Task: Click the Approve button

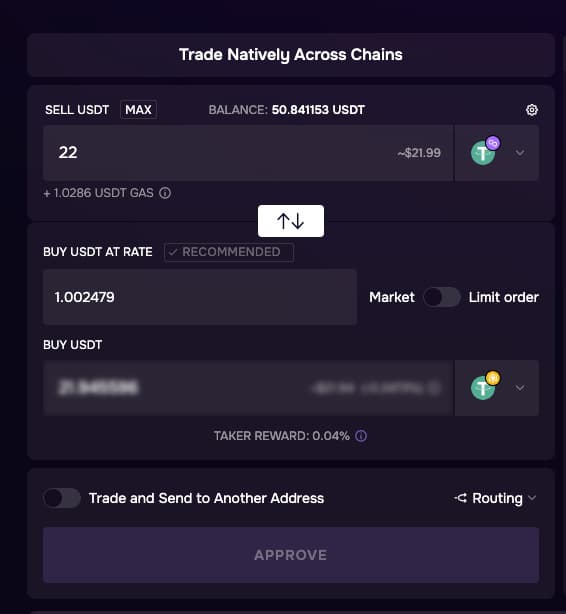Action: coord(291,555)
